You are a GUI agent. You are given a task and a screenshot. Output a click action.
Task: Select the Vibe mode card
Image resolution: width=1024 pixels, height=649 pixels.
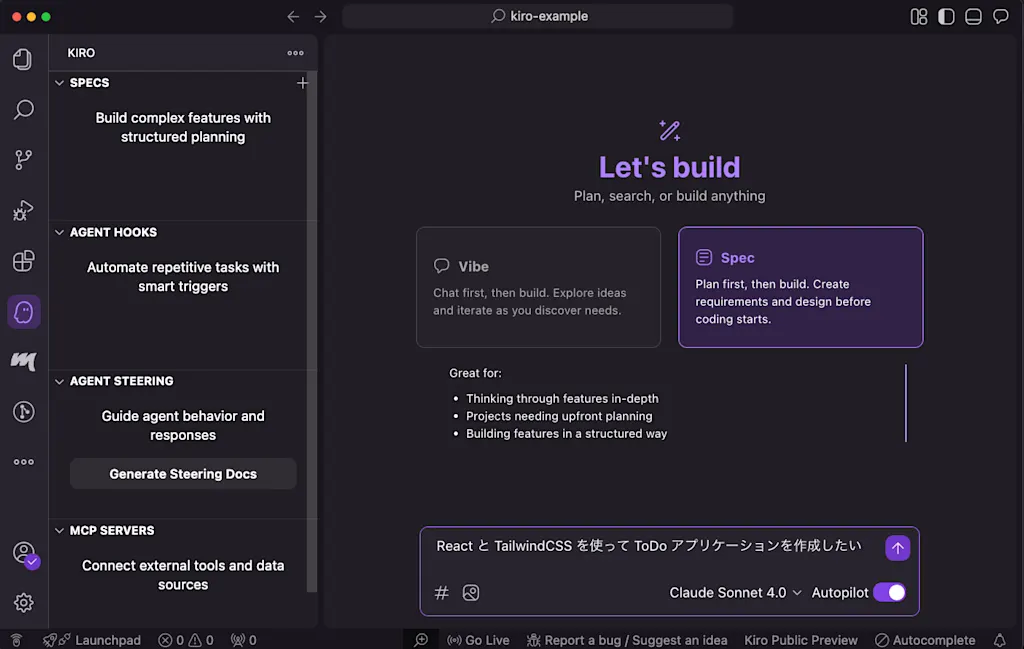point(538,287)
